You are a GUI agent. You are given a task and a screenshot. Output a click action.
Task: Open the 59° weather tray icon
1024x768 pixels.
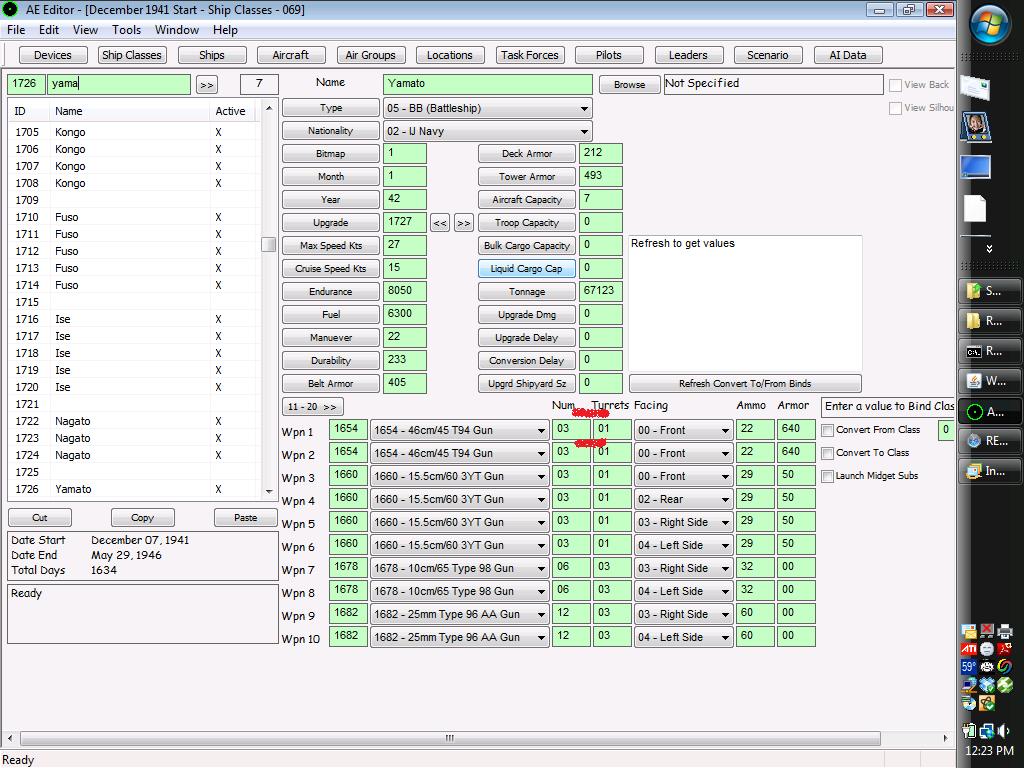tap(968, 667)
